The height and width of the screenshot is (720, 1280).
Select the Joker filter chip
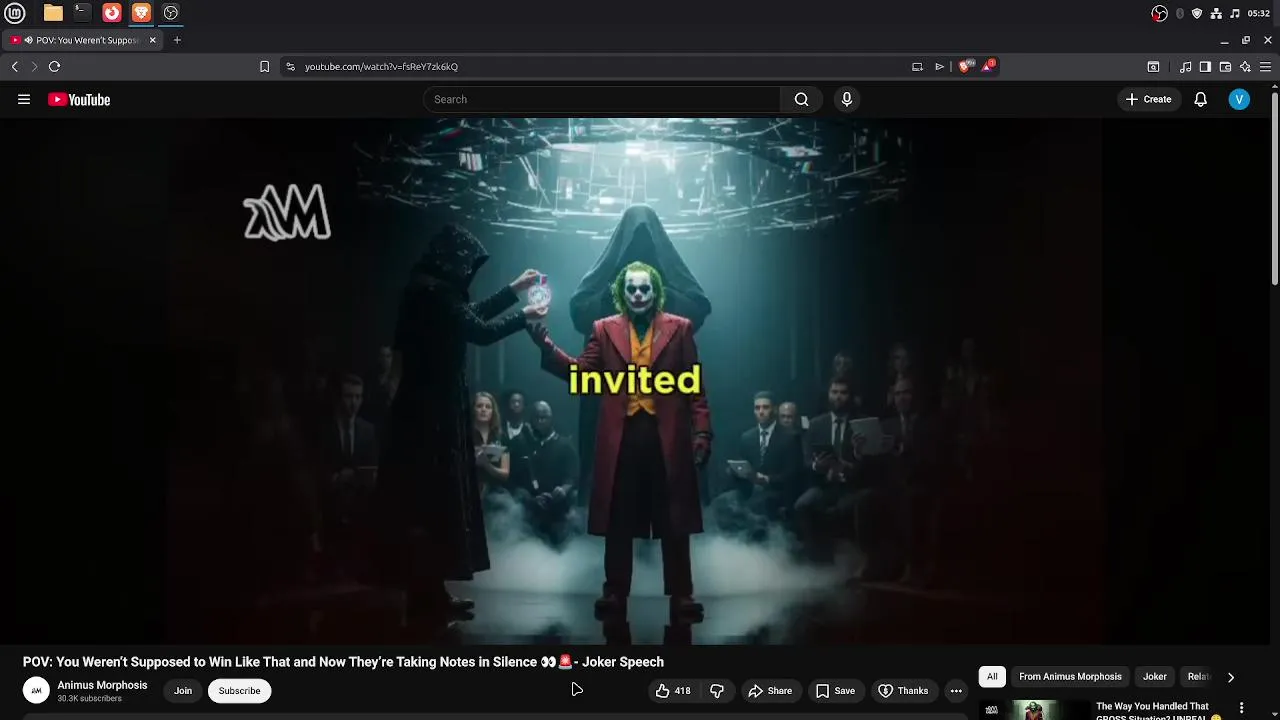1155,677
